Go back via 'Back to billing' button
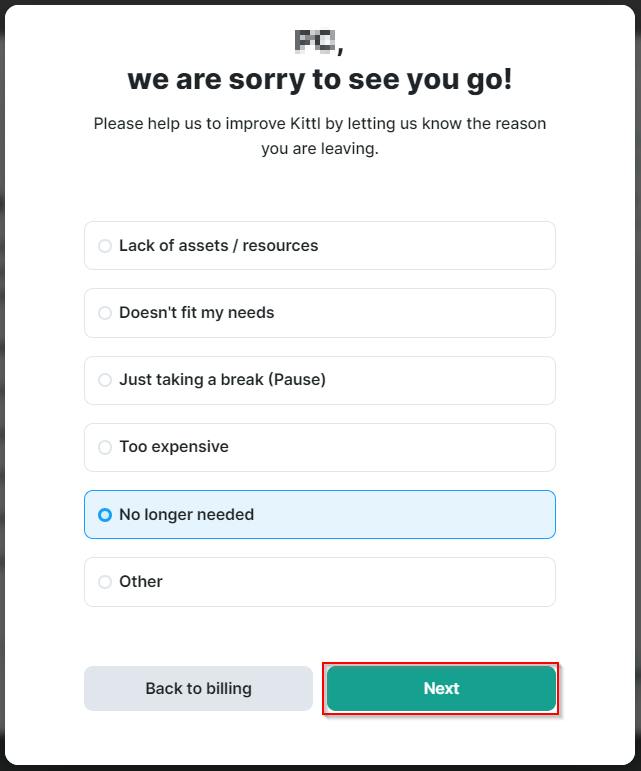 click(x=198, y=689)
